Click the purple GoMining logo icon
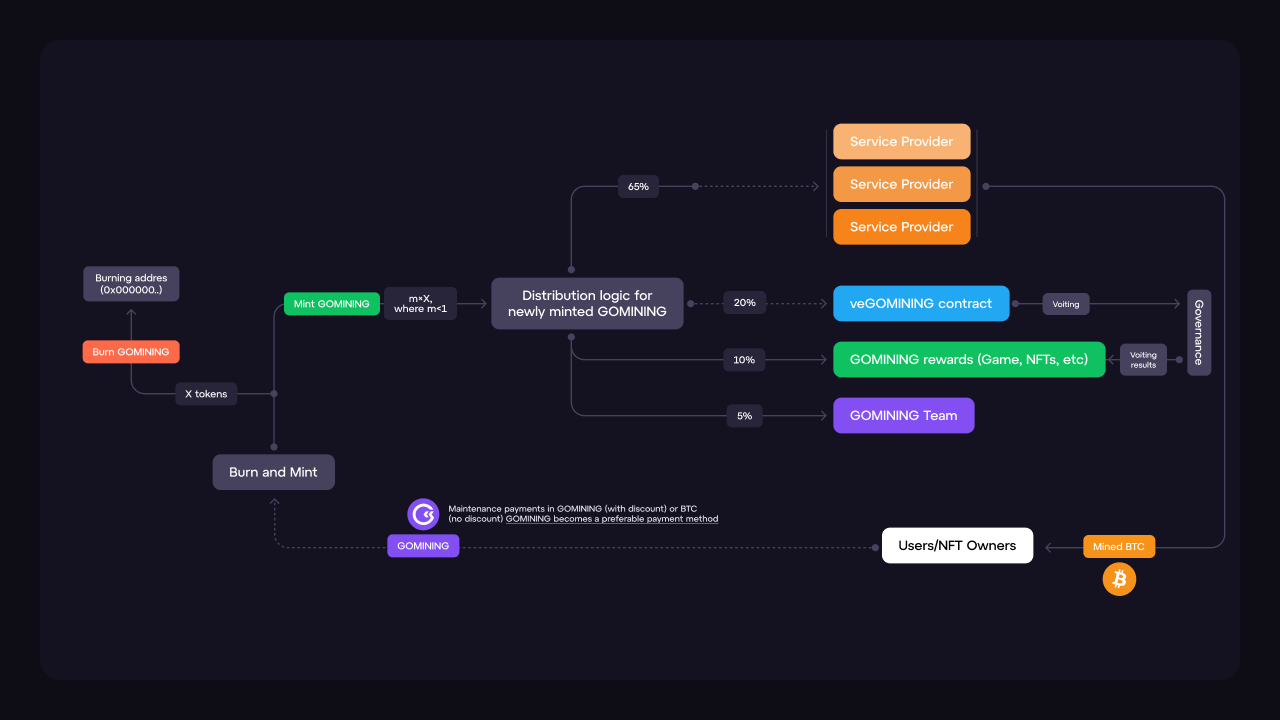 [x=423, y=514]
